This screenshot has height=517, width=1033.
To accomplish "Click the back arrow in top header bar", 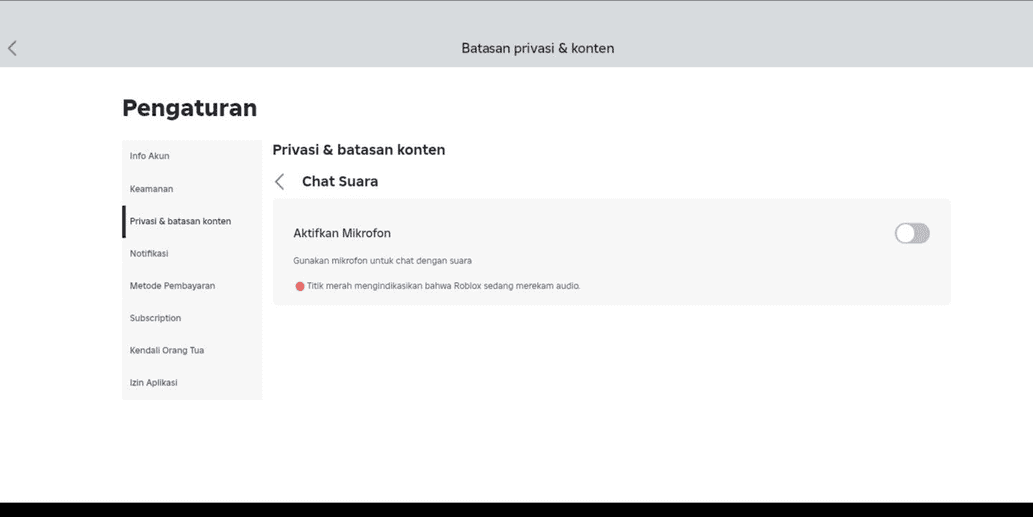I will (13, 48).
